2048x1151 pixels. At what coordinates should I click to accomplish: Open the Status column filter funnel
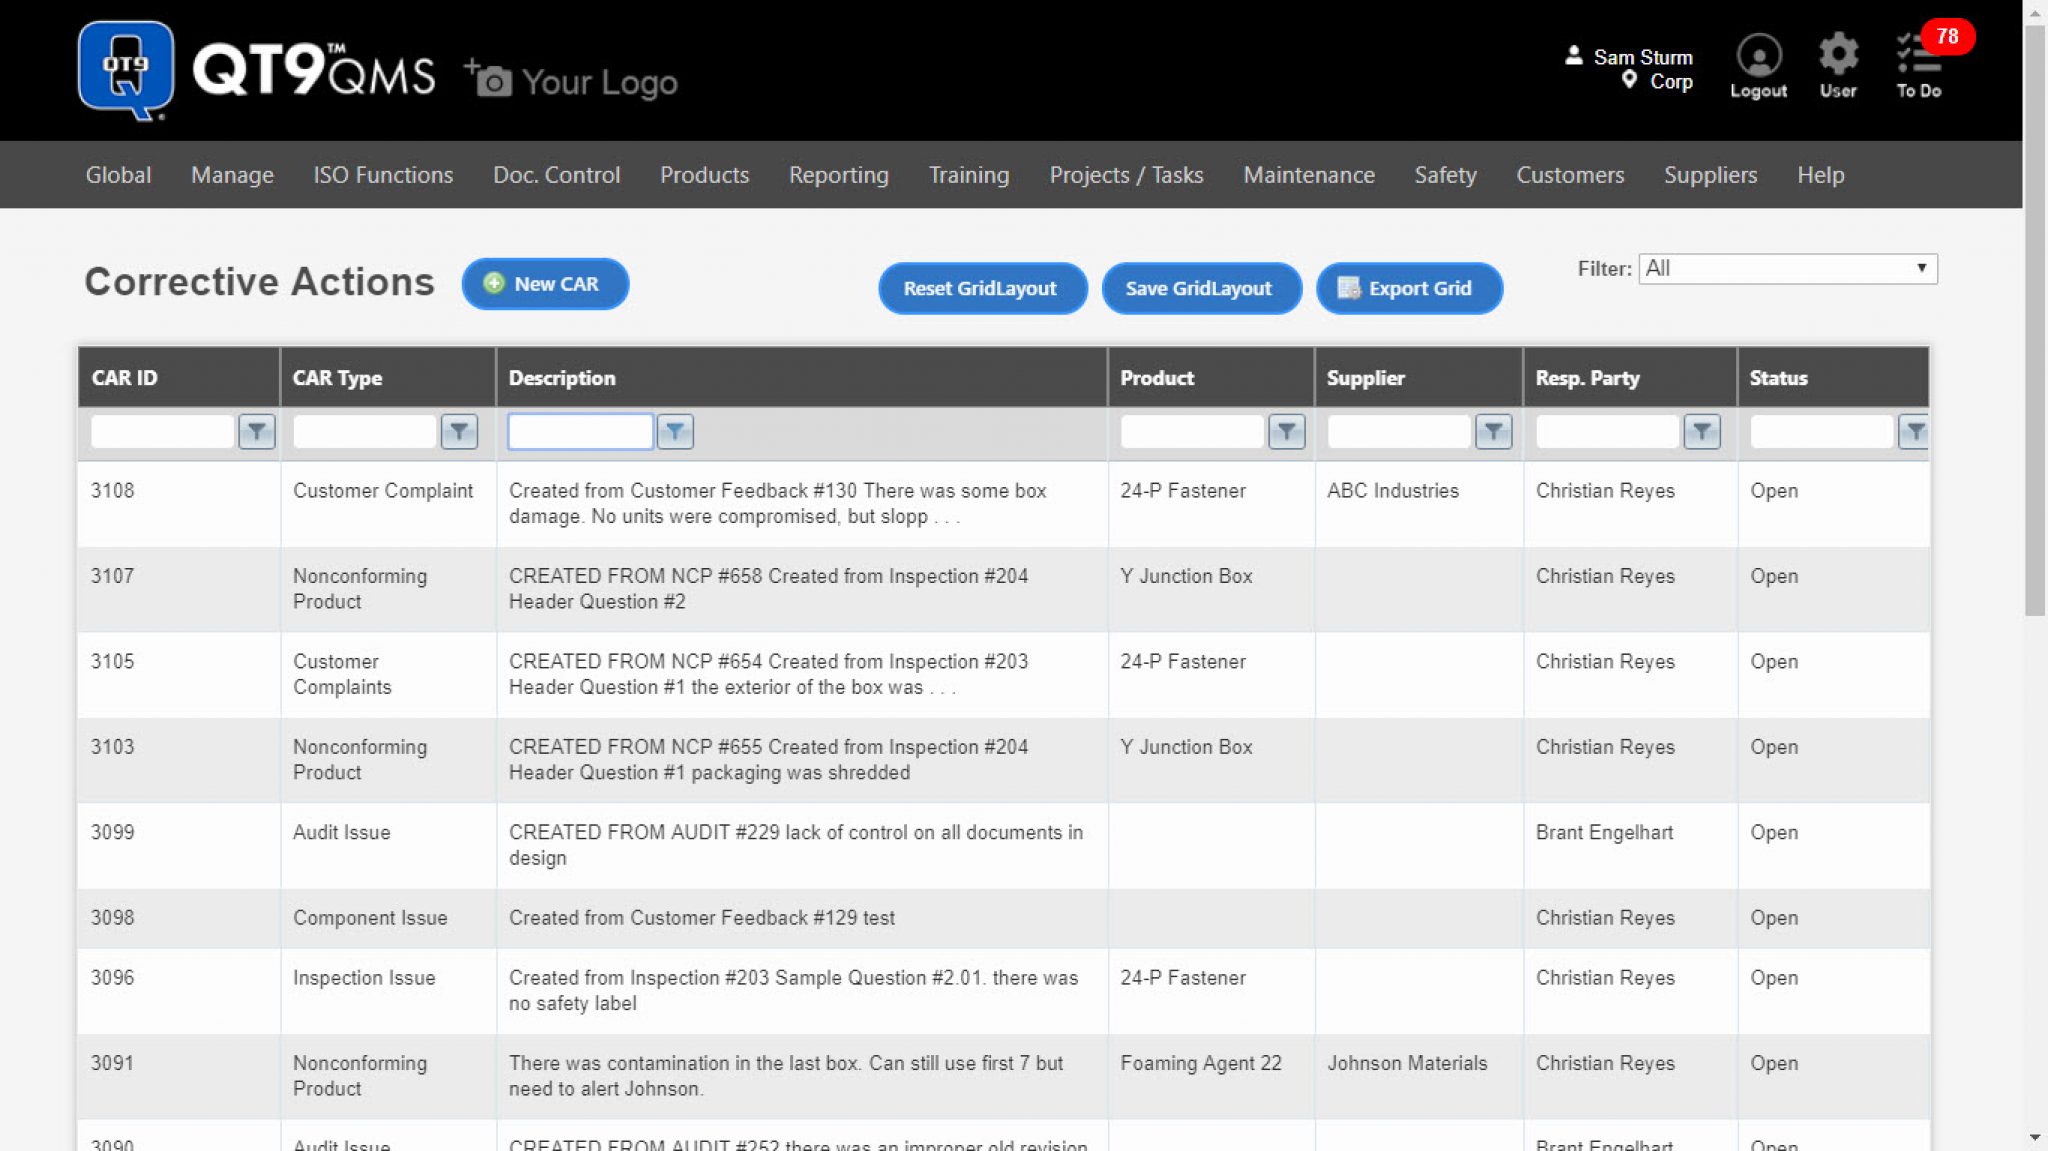[1916, 431]
